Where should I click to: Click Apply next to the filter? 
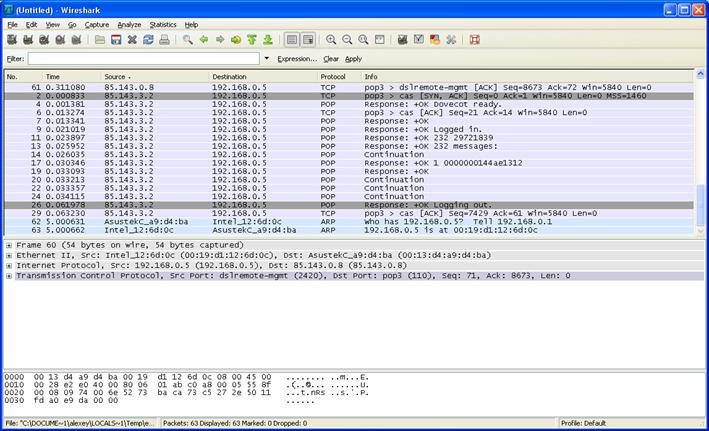point(354,59)
